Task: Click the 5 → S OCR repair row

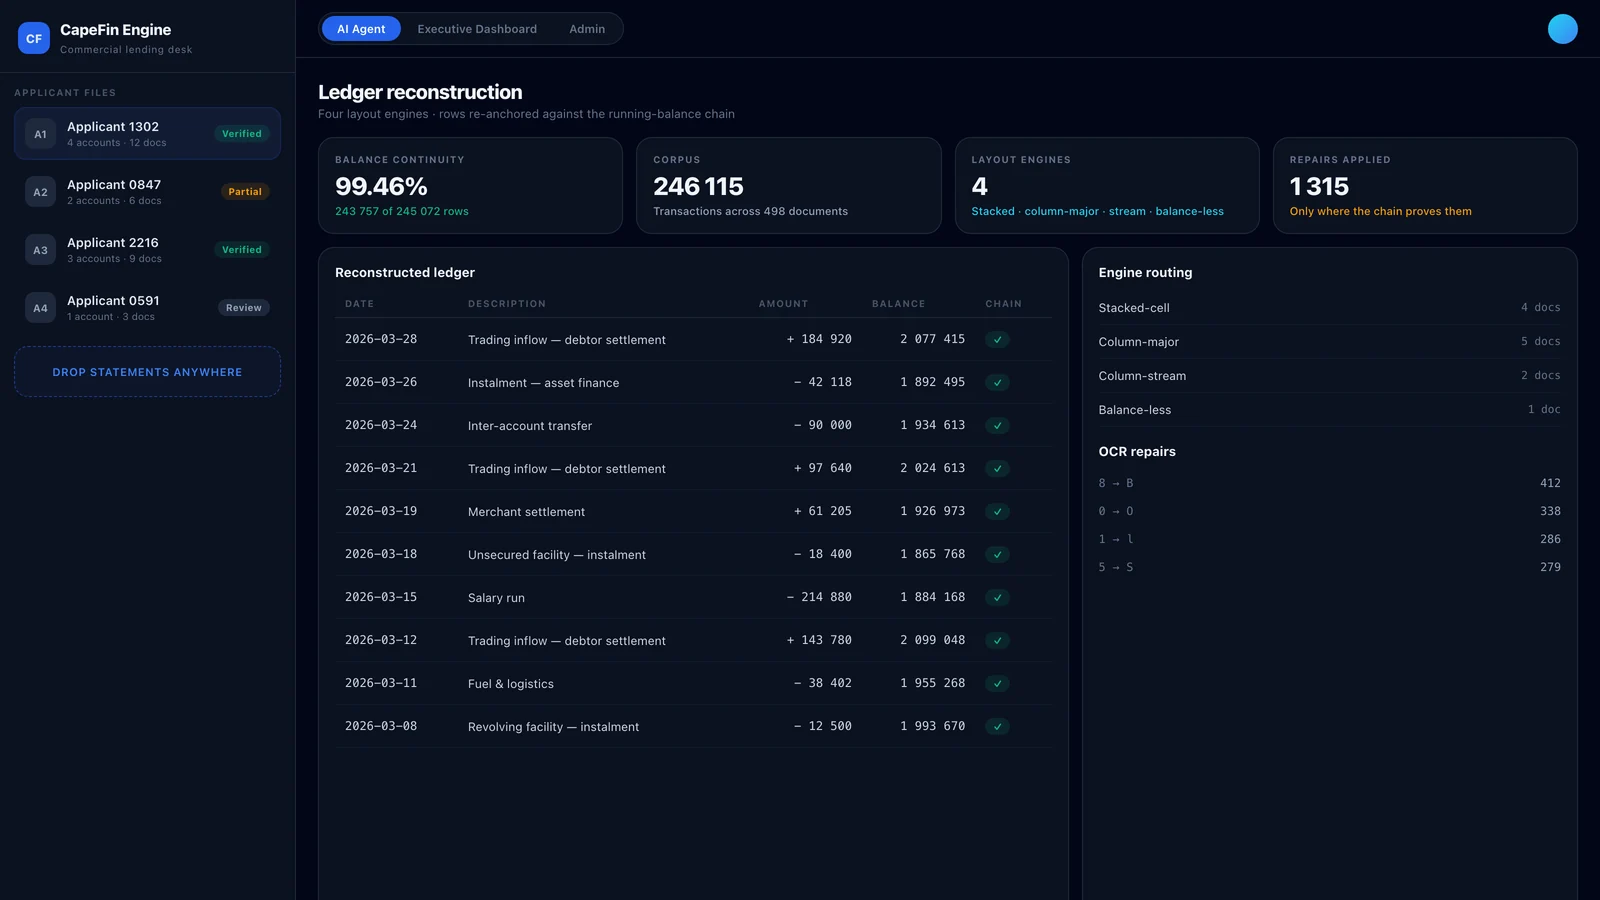Action: [1329, 567]
